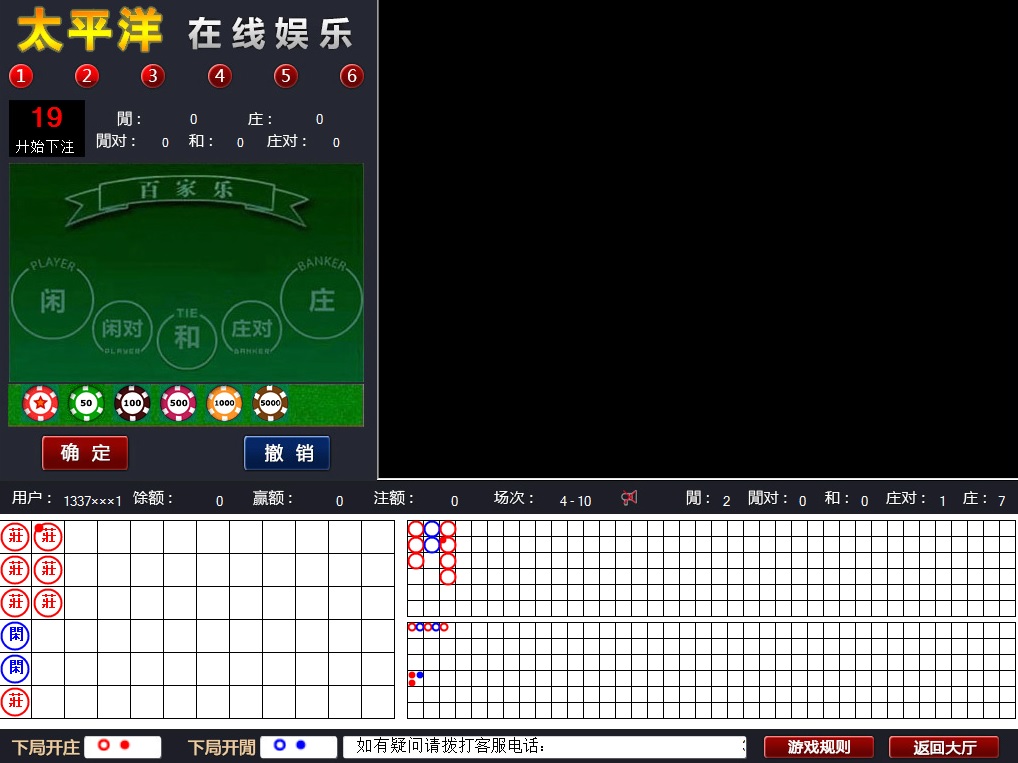
Task: Confirm bet with 确定 button
Action: [85, 453]
